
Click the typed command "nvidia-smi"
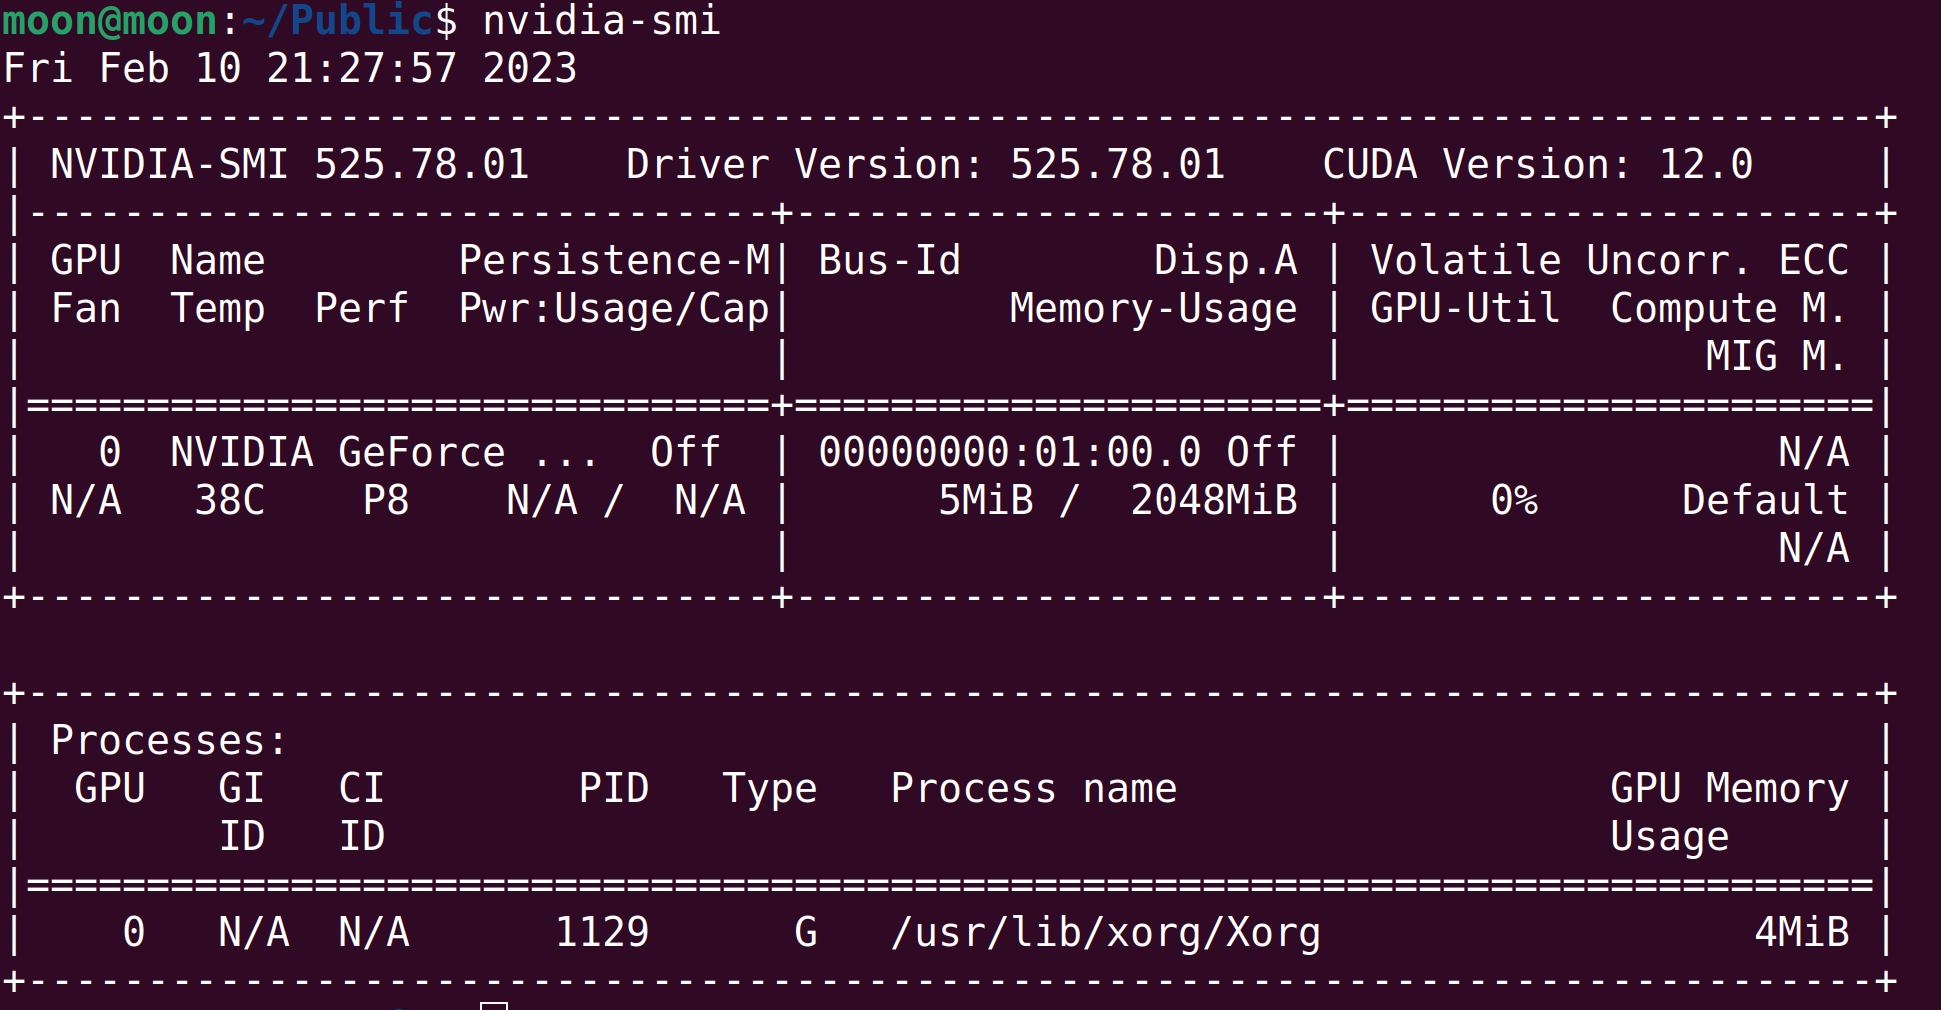click(602, 20)
